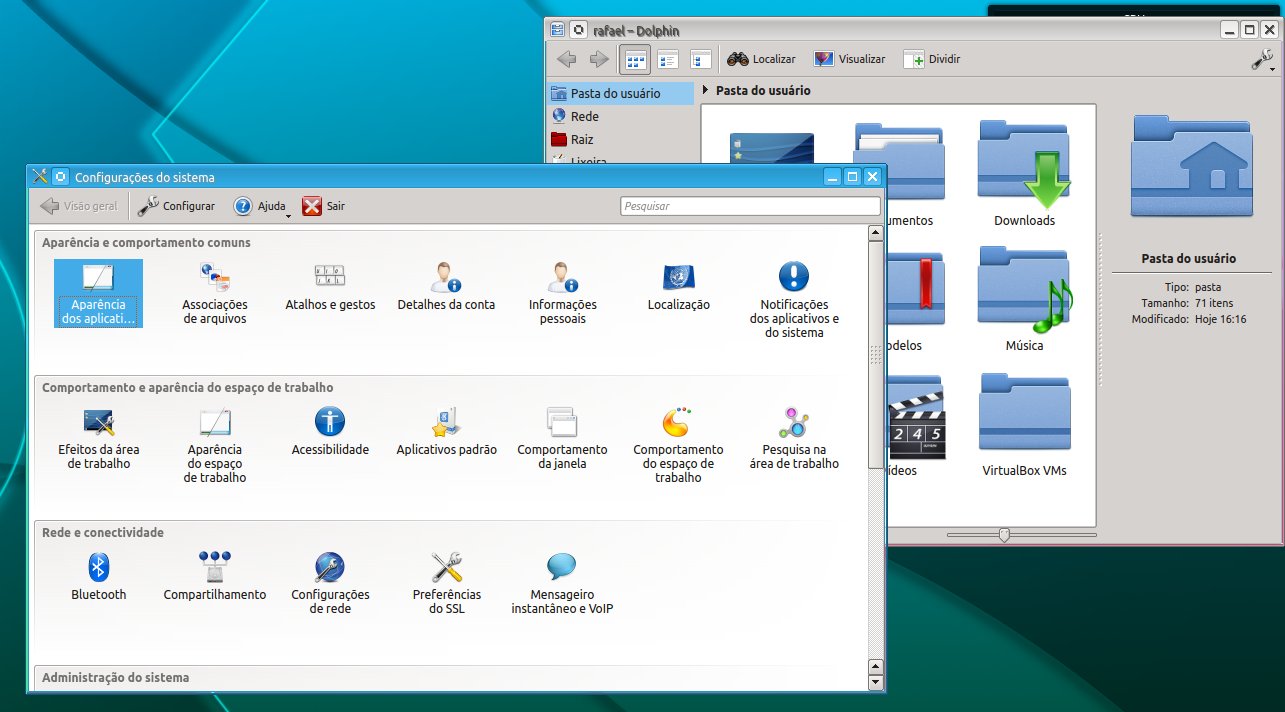Select Rede in Dolphin places panel
The height and width of the screenshot is (712, 1285).
coord(620,116)
